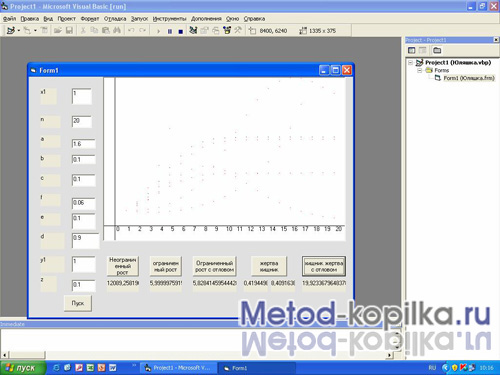The image size is (500, 375).
Task: Open the Properties Window toolbar icon
Action: click(x=204, y=31)
